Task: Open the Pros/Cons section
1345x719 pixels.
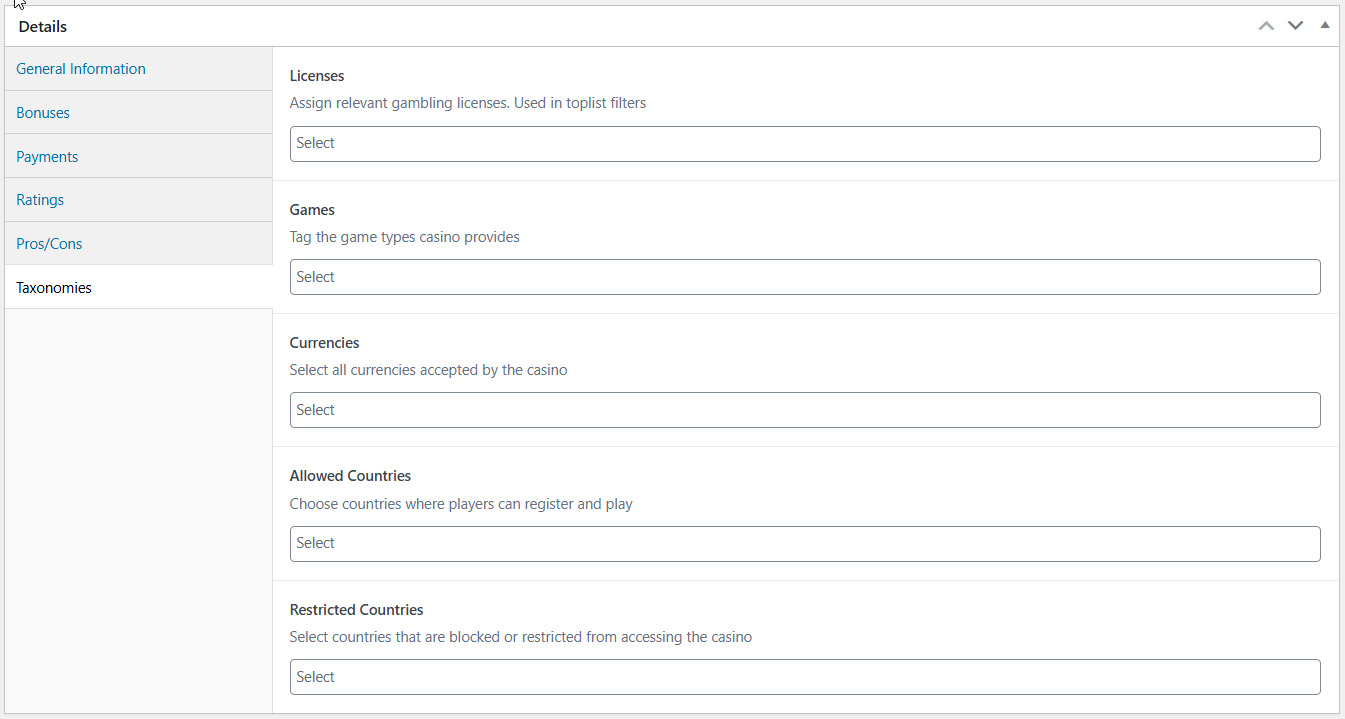Action: [48, 243]
